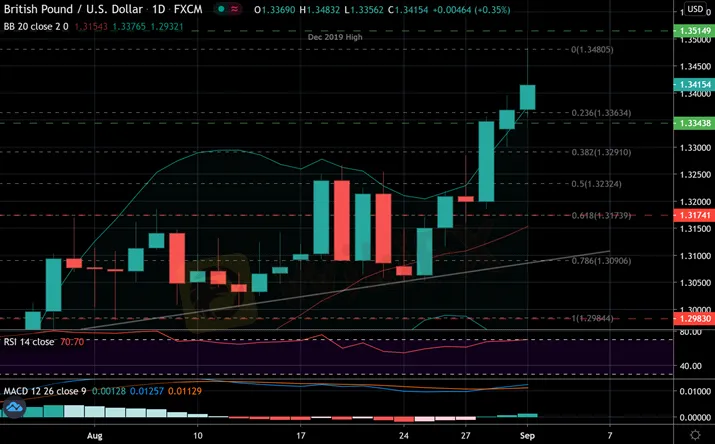Click the Aug label on the time axis

pyautogui.click(x=95, y=435)
